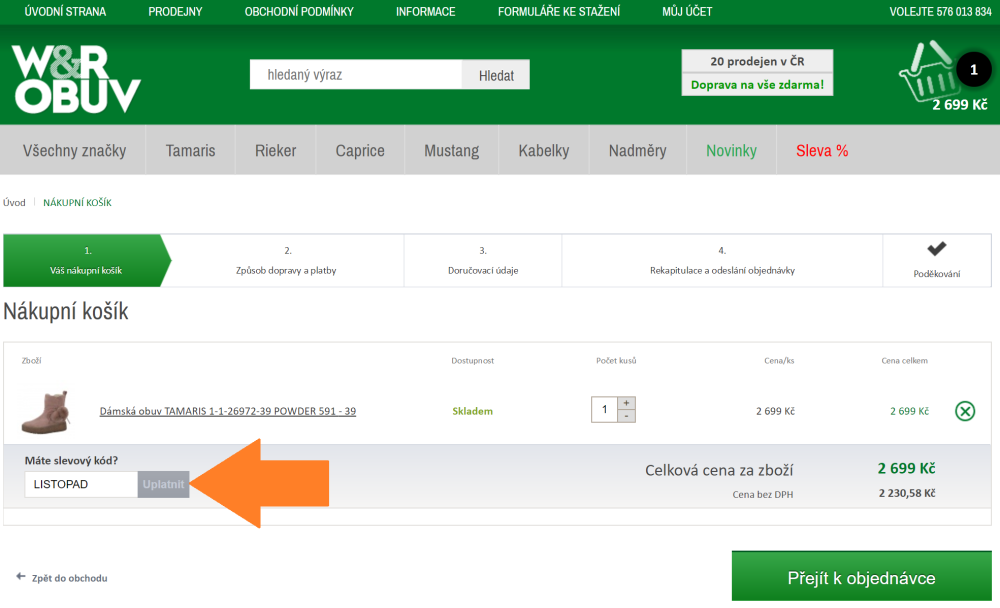Click the Hledat search button

[x=496, y=75]
